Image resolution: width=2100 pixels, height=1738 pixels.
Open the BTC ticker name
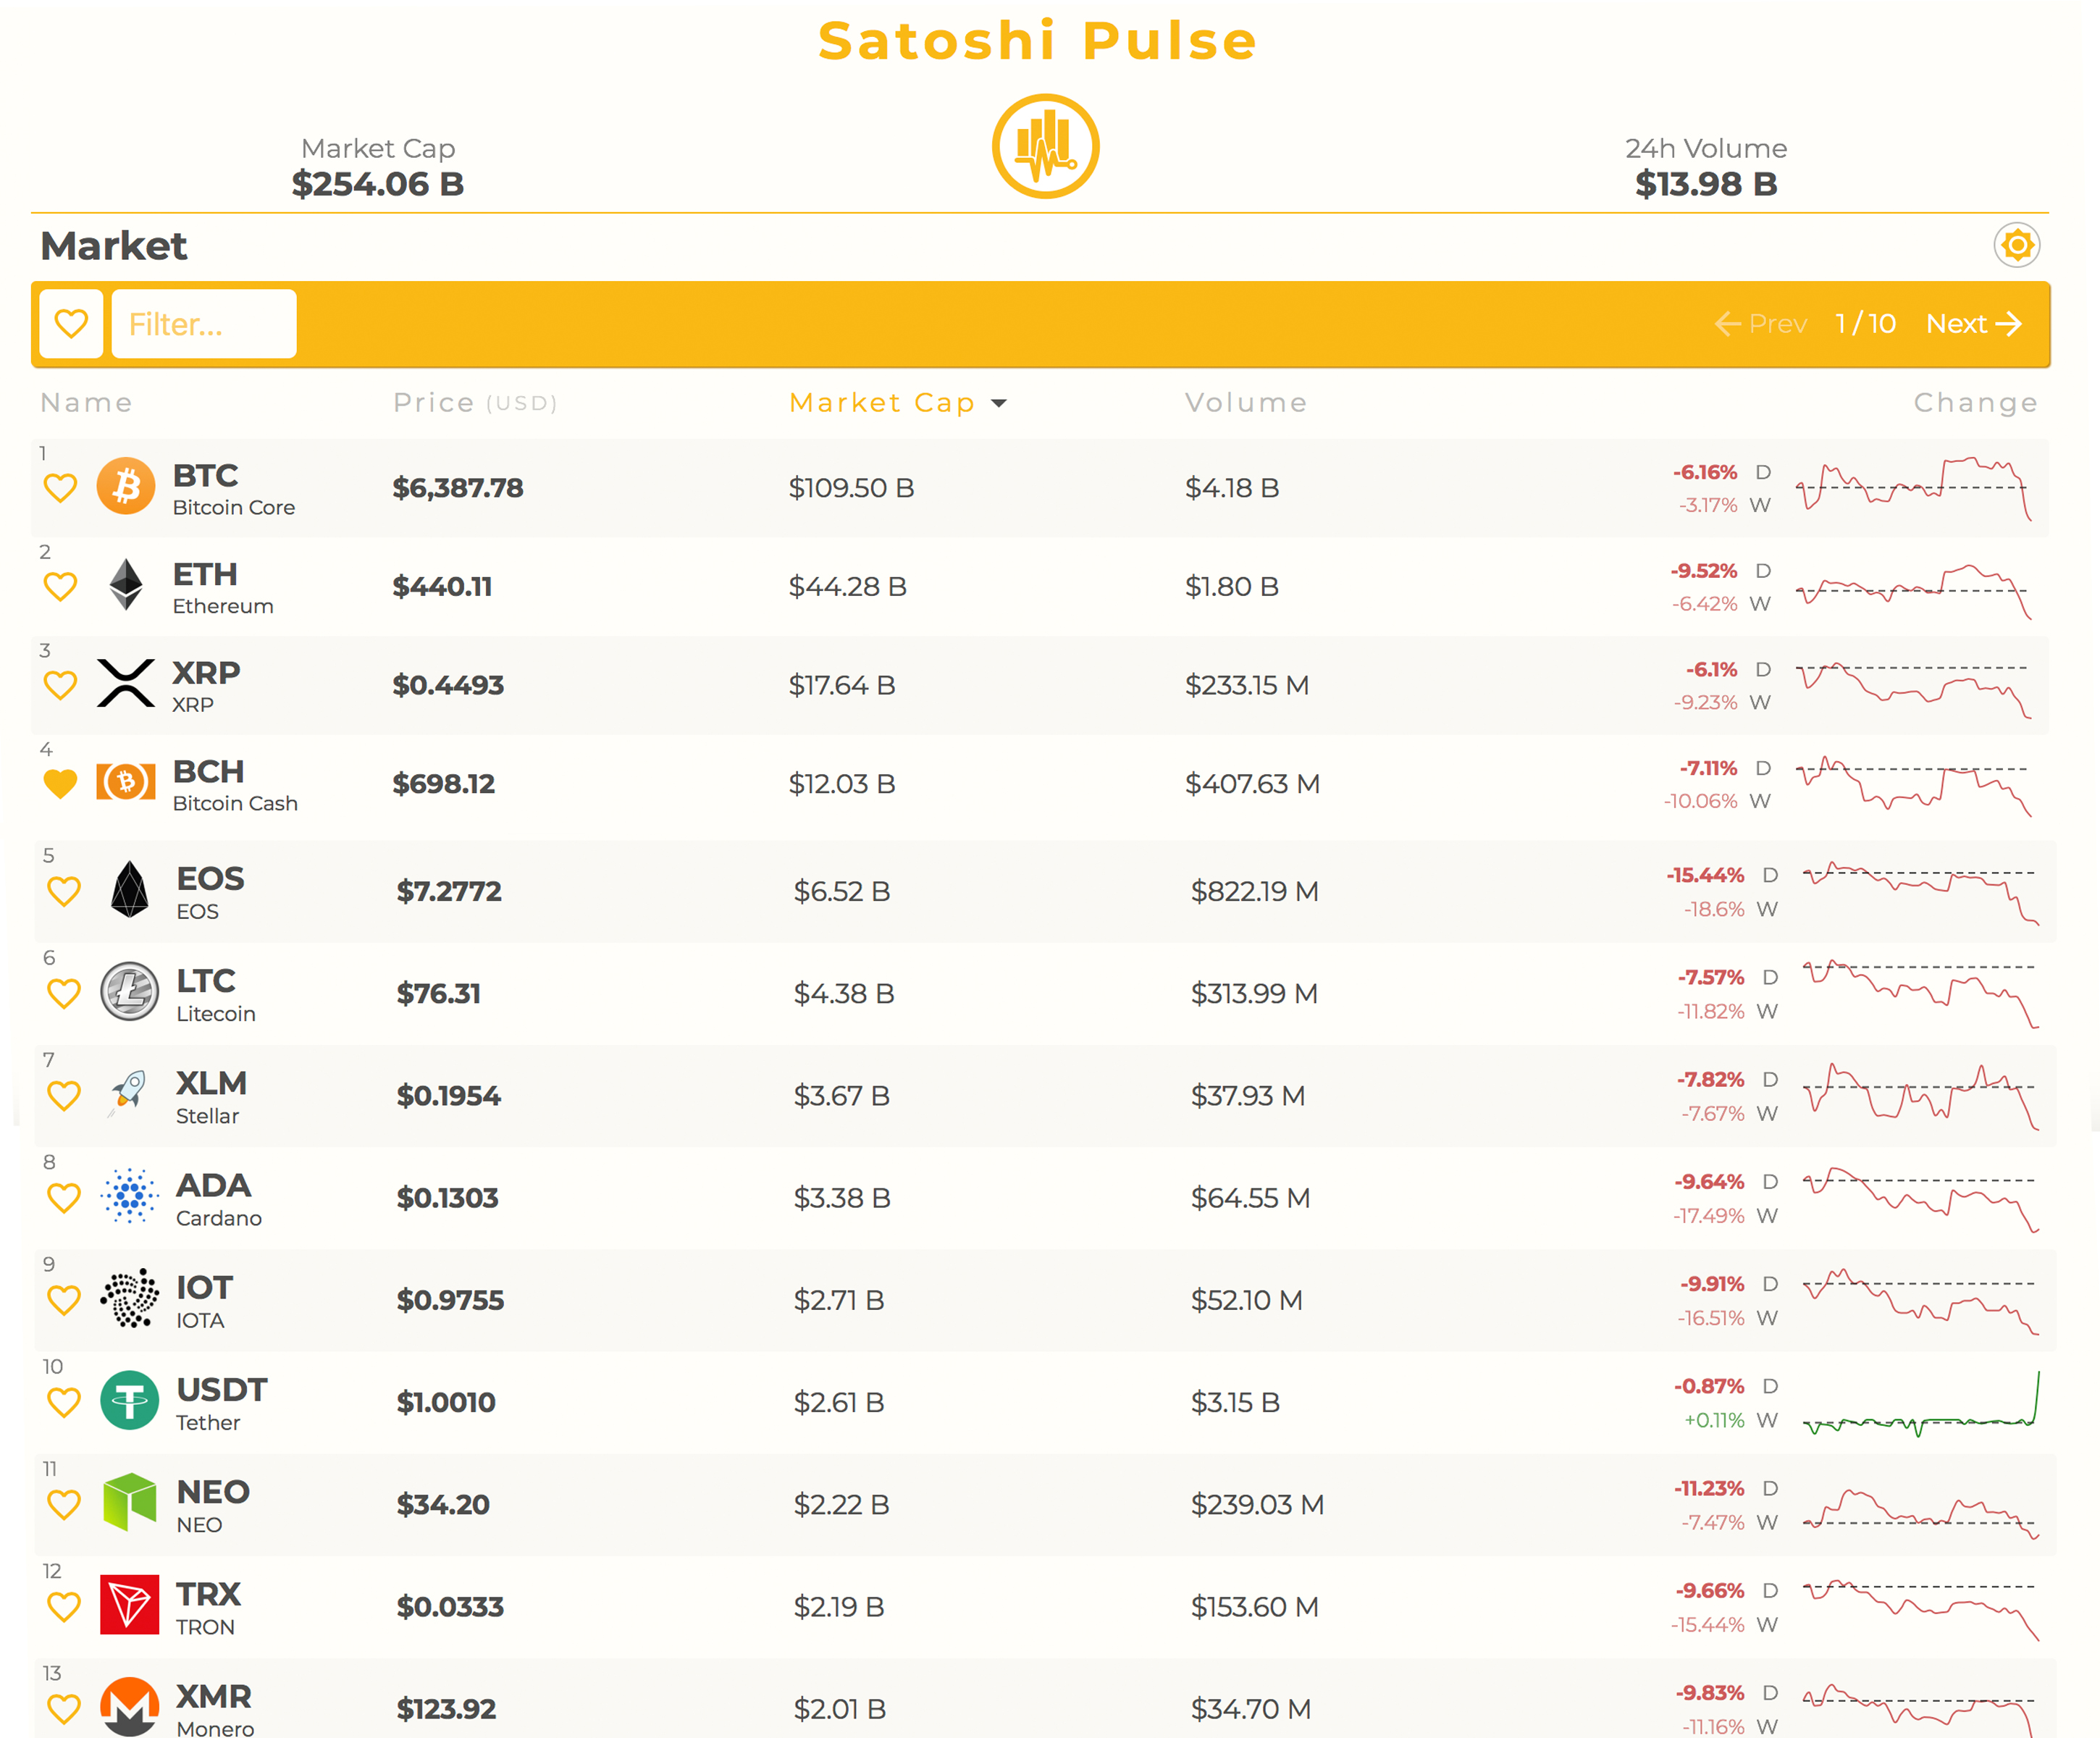pyautogui.click(x=205, y=475)
